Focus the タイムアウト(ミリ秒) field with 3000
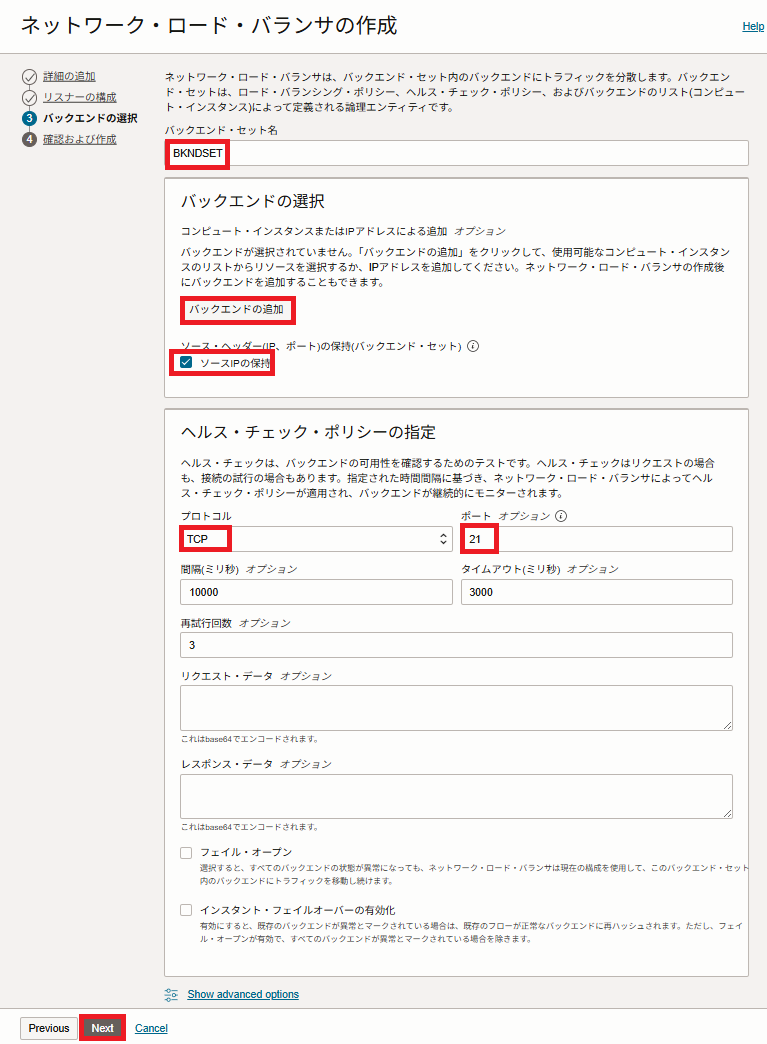The height and width of the screenshot is (1044, 767). click(x=597, y=592)
